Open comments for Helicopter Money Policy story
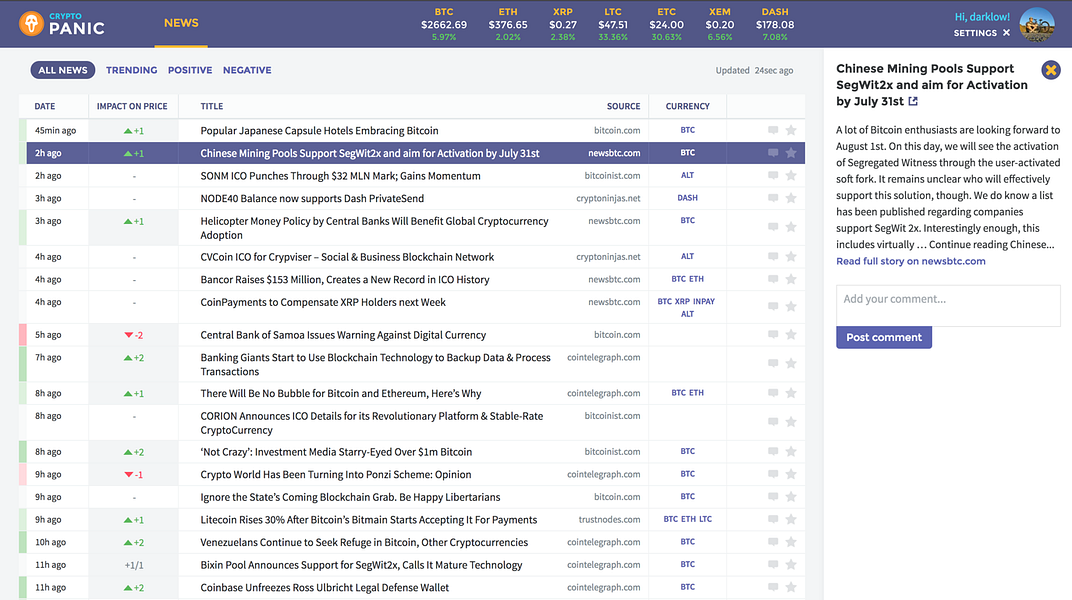 coord(773,227)
